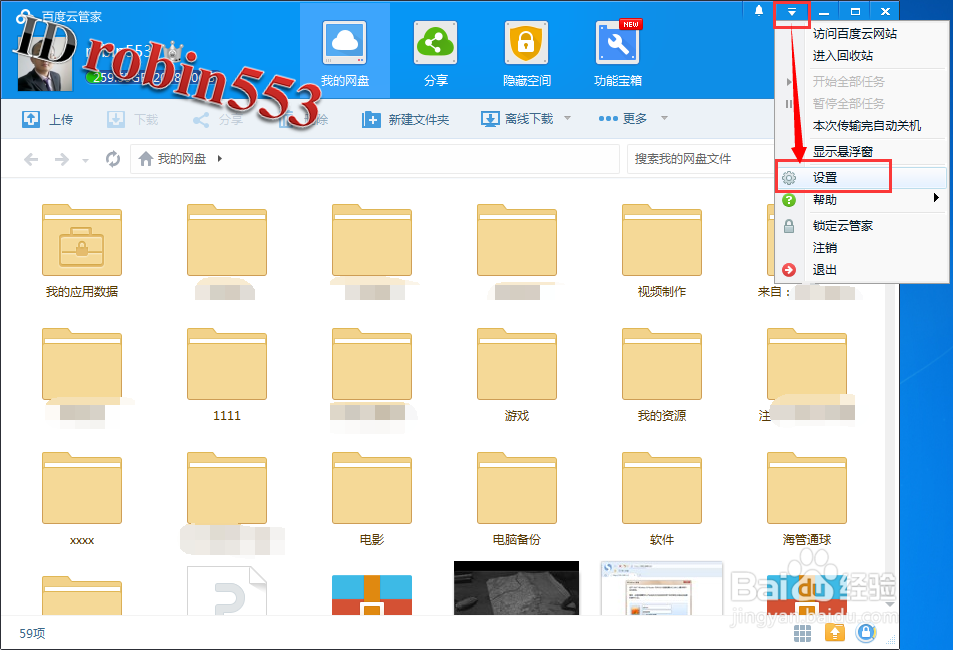Select the 电影 folder
953x650 pixels.
372,499
